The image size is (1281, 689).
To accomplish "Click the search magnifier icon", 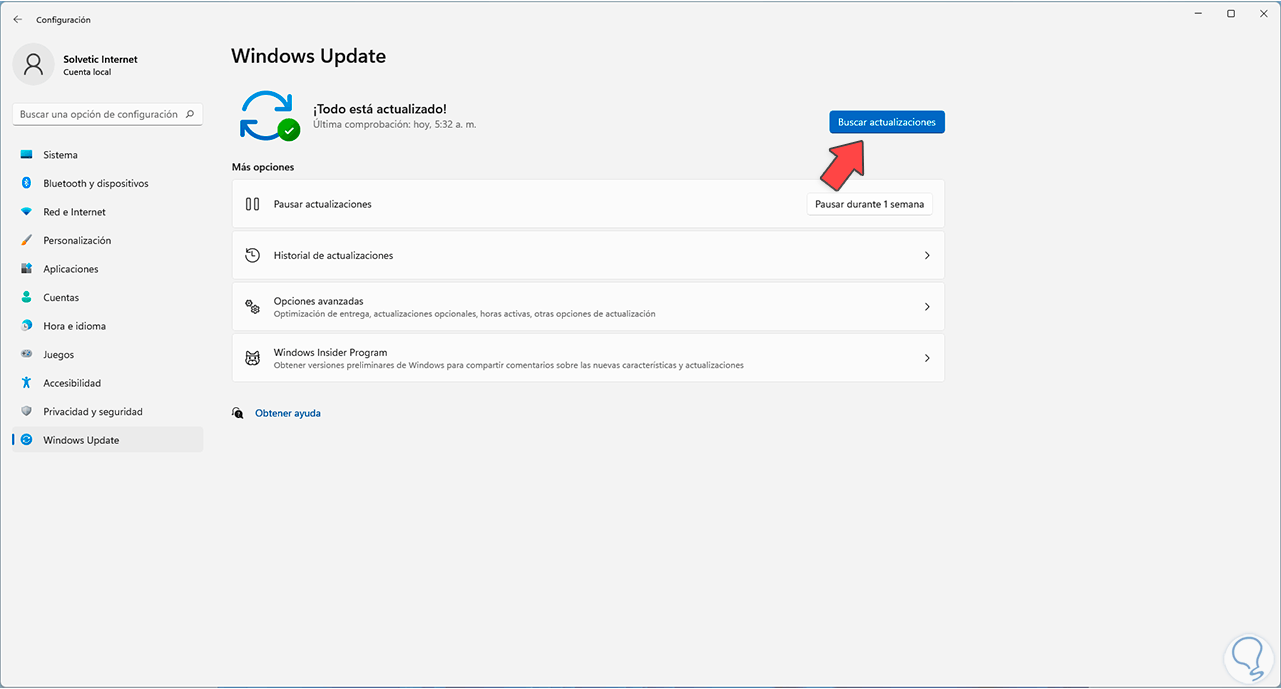I will coord(190,115).
